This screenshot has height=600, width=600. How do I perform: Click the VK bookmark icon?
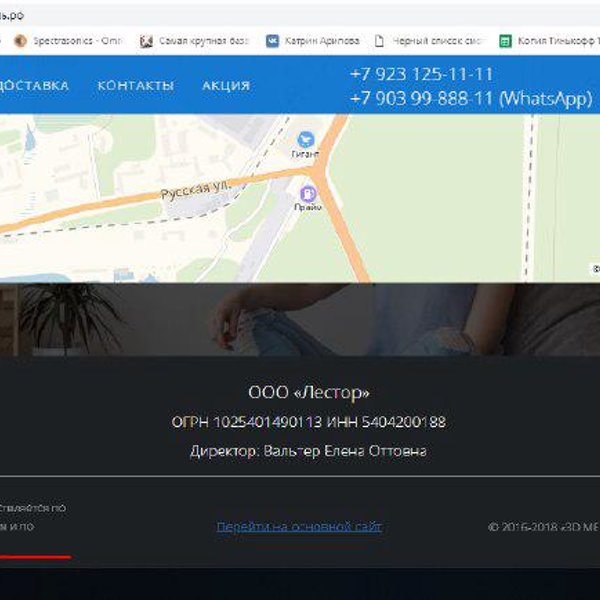[272, 41]
